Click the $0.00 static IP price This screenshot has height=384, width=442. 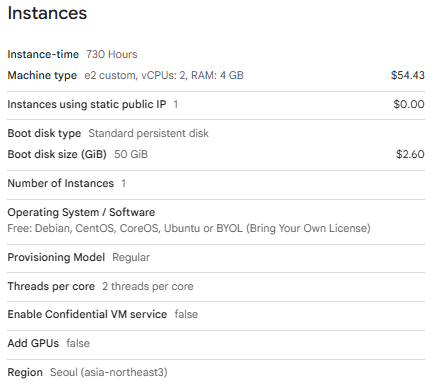click(x=409, y=104)
